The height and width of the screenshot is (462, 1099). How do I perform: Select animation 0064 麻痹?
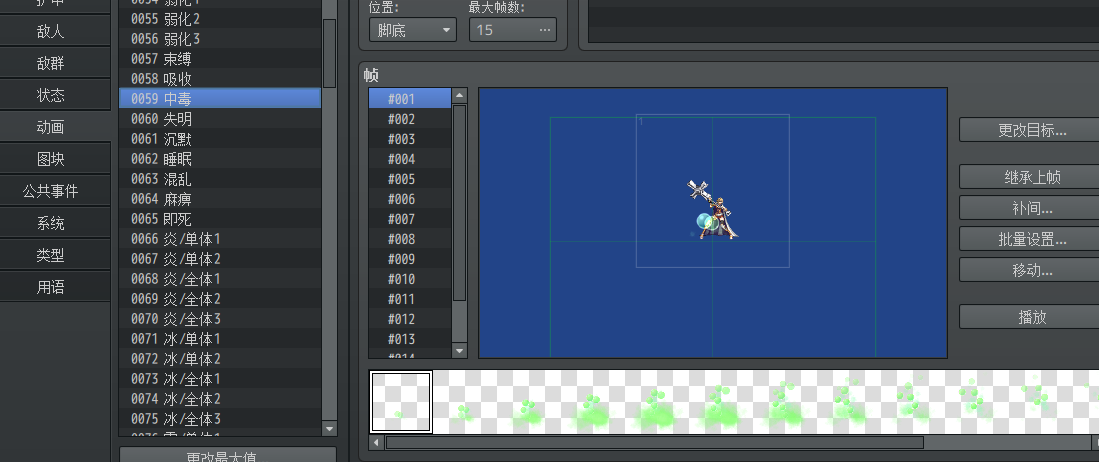(x=220, y=199)
